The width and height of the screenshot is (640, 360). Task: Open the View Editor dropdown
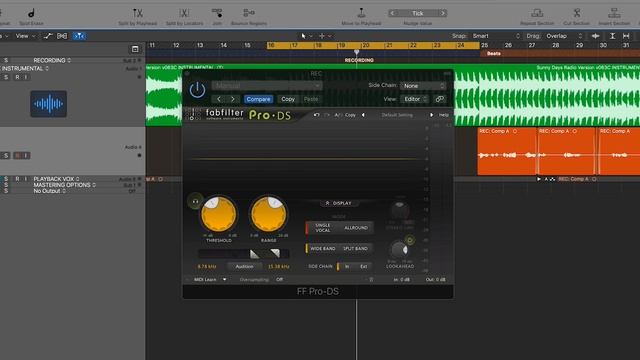tap(414, 99)
